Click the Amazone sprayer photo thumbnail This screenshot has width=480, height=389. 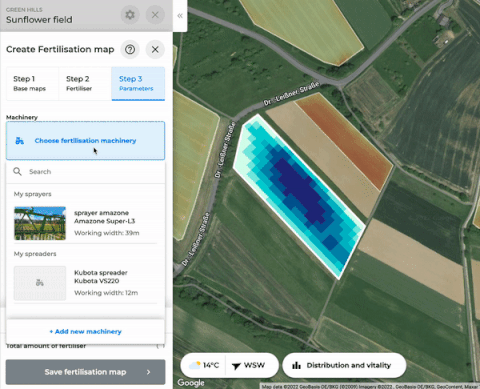click(40, 223)
